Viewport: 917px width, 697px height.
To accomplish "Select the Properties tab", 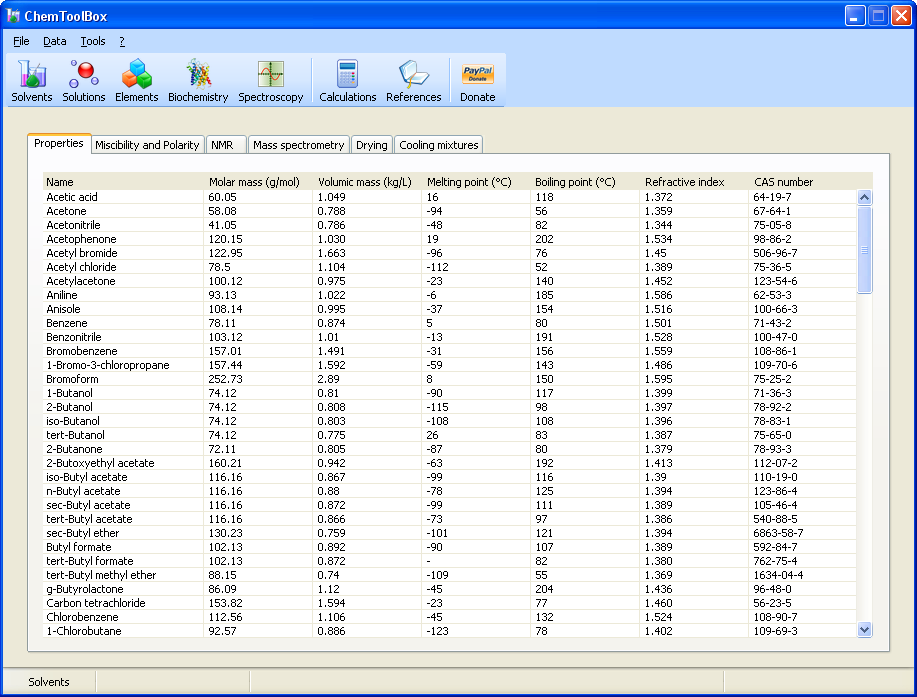I will point(58,143).
